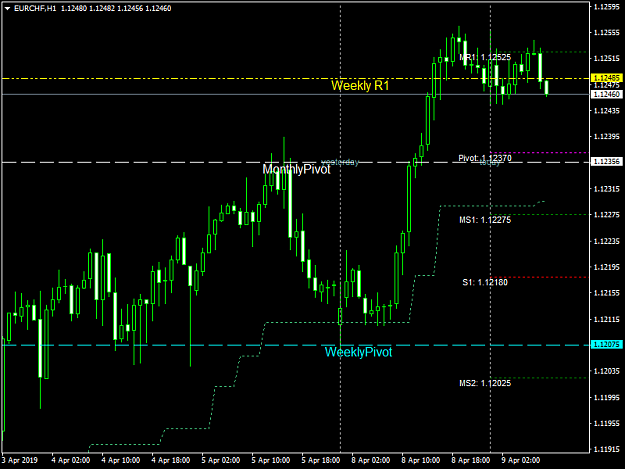Click the '5 Apr 18:00' time axis label
625x469 pixels.
point(320,460)
